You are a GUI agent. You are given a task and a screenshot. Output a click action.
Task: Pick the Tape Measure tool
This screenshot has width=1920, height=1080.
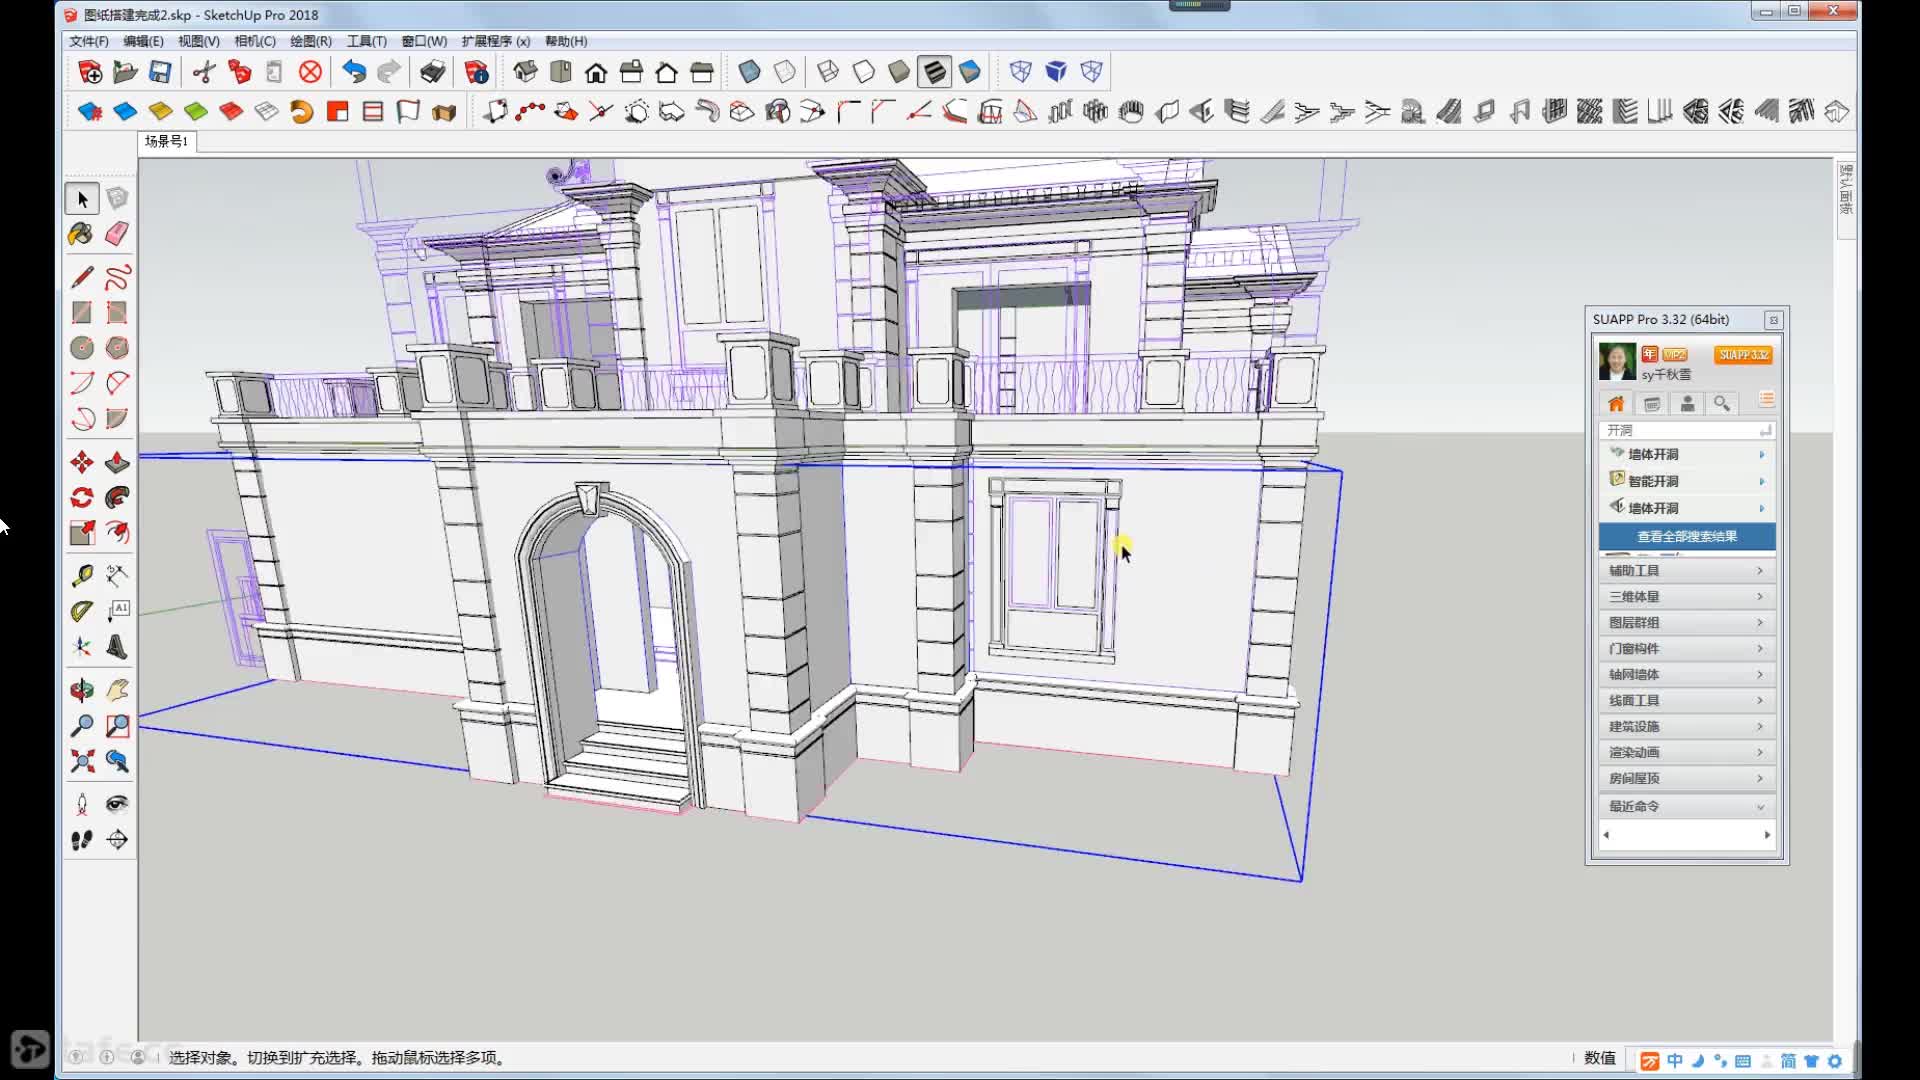click(x=82, y=576)
